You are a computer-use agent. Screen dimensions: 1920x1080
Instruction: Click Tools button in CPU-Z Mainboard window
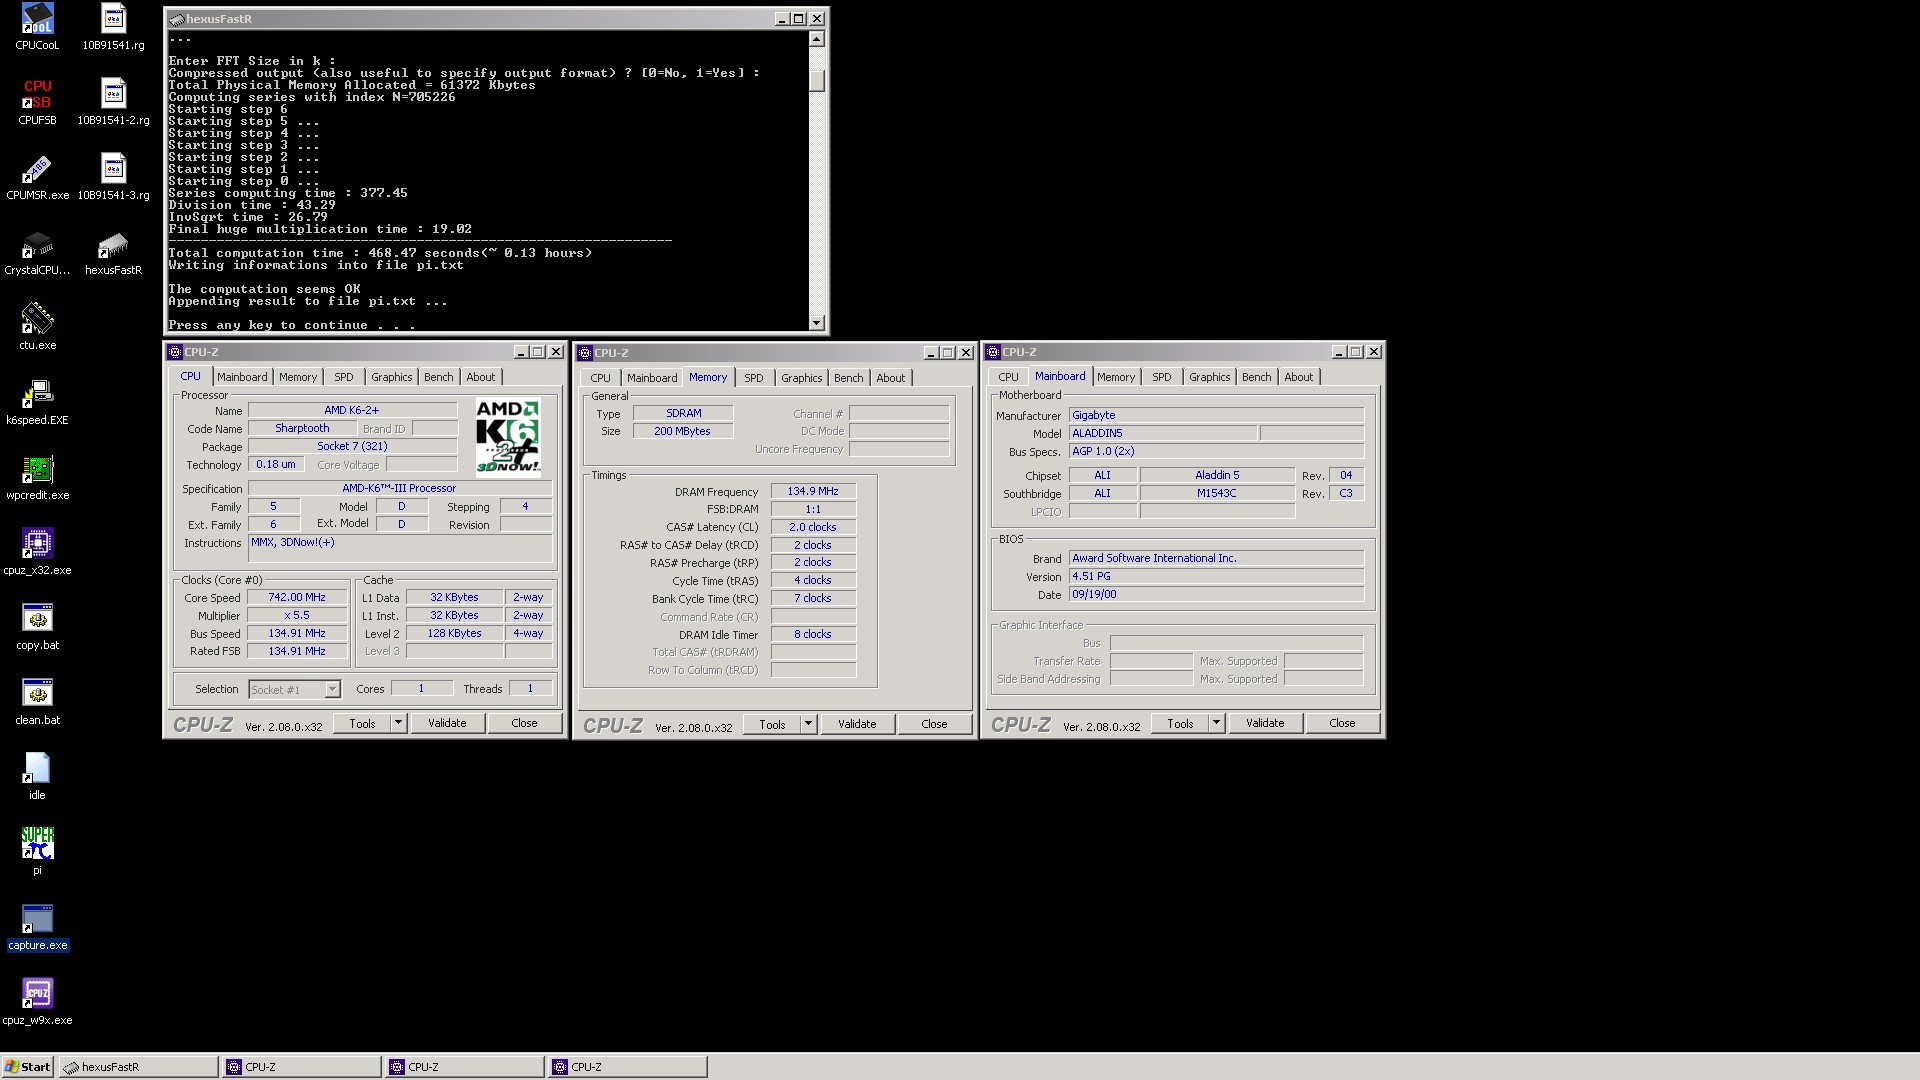pos(1180,723)
